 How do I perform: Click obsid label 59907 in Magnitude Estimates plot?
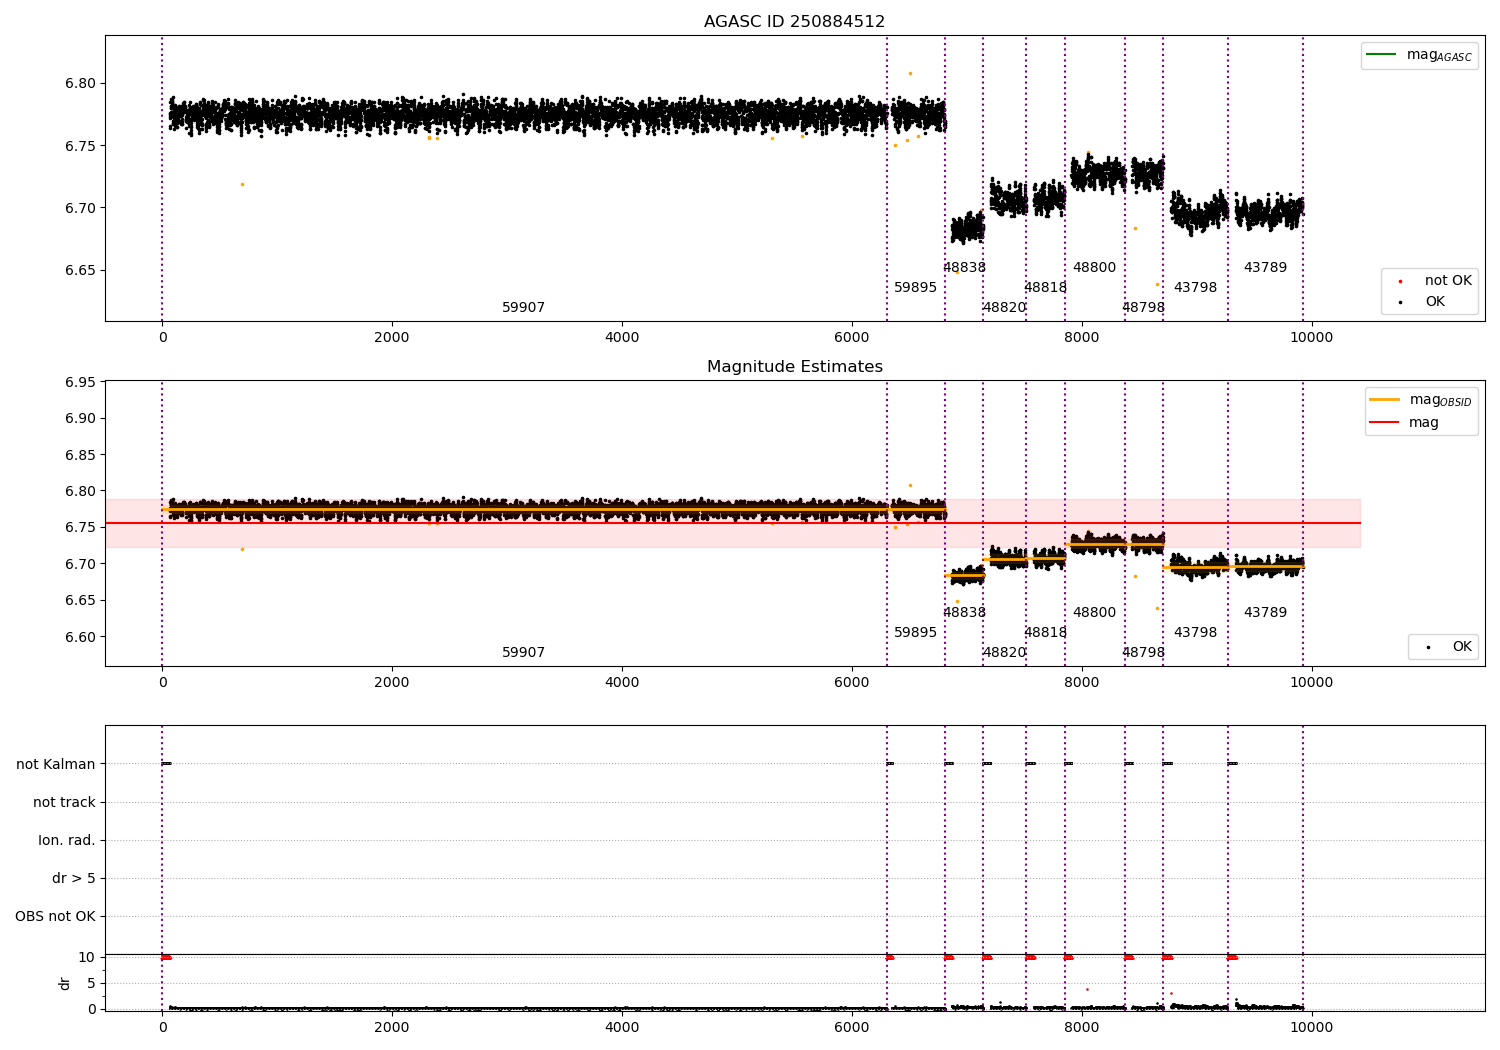523,653
